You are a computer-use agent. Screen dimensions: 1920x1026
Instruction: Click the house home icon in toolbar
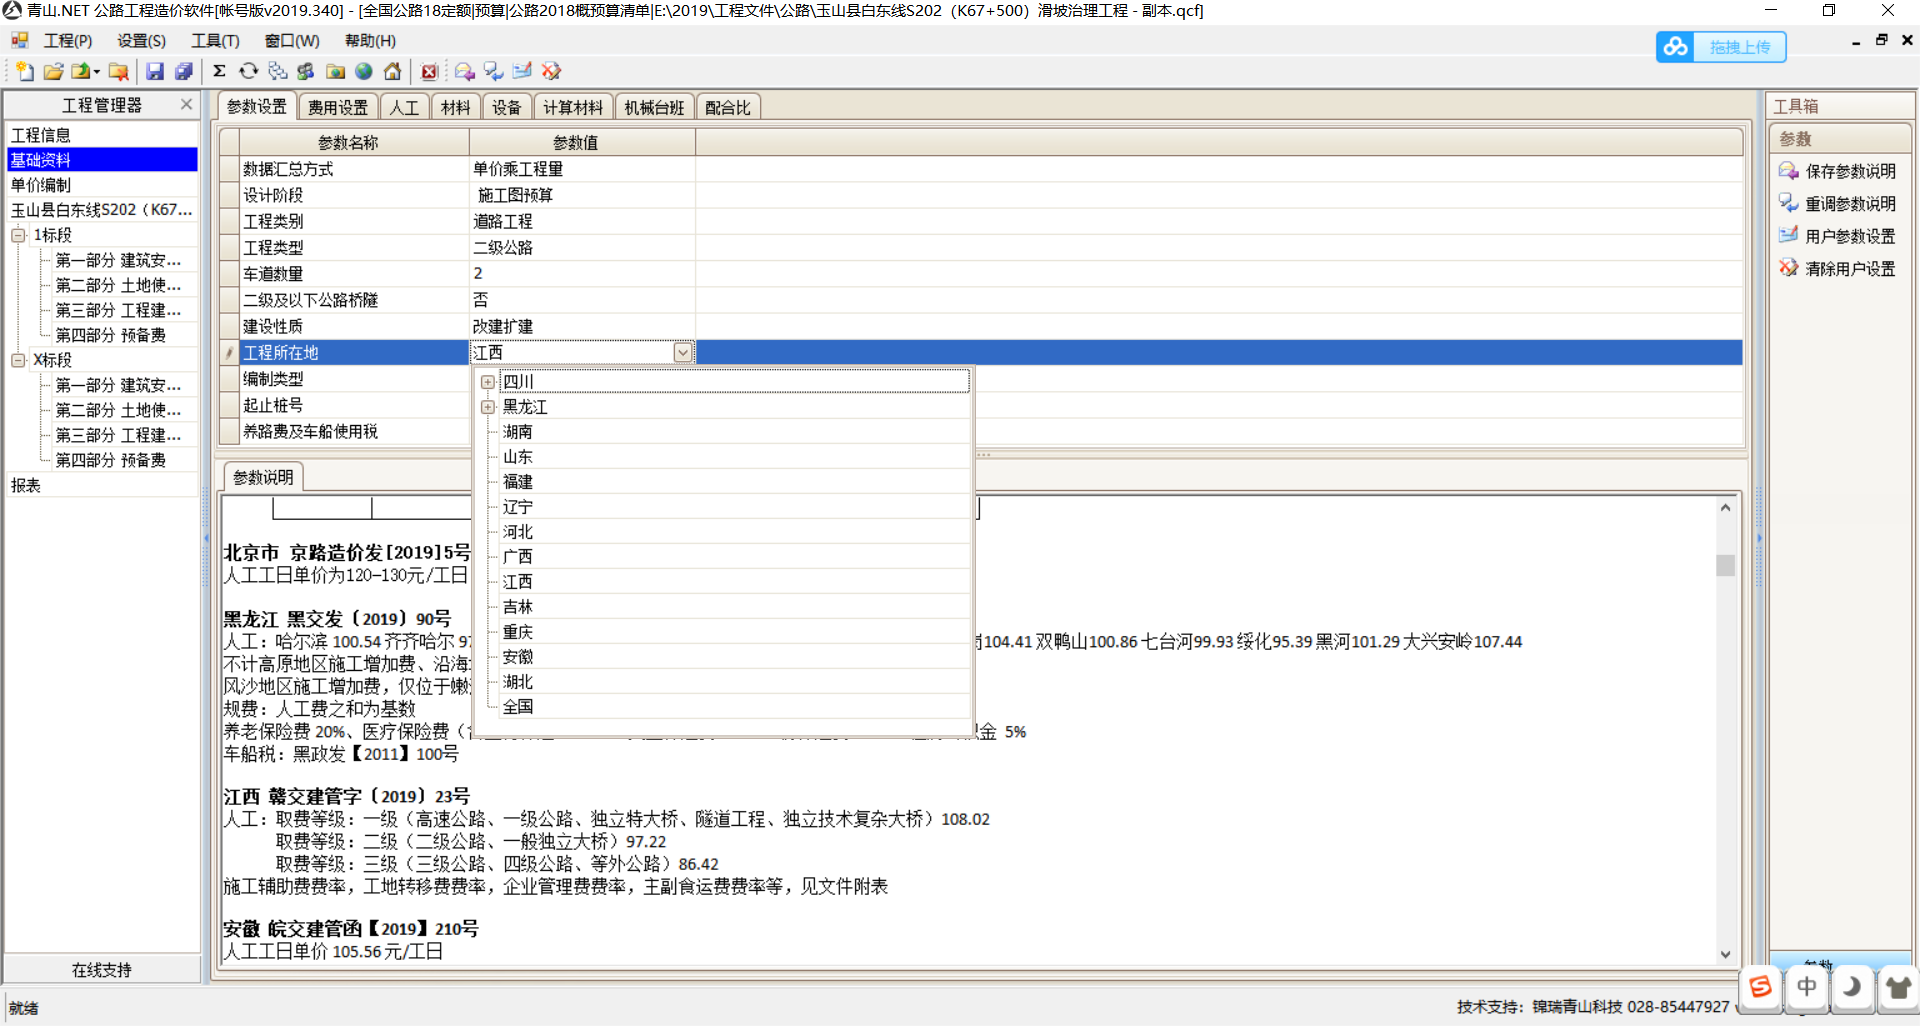(x=393, y=71)
